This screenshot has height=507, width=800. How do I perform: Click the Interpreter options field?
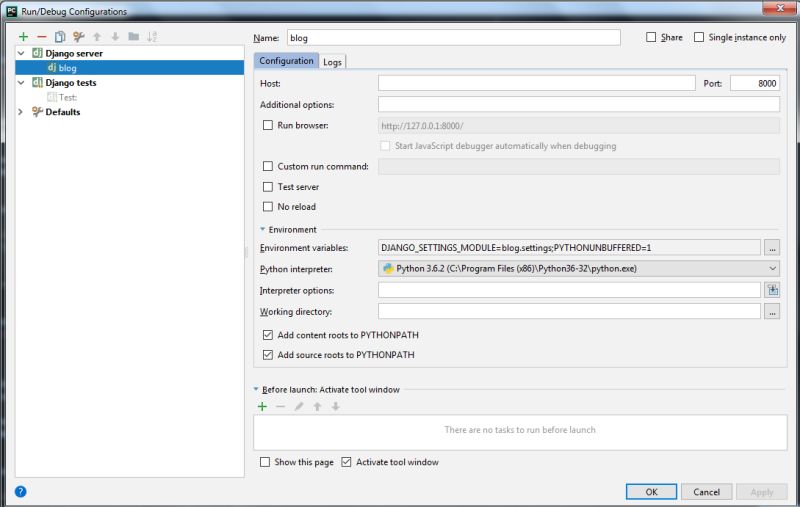point(569,290)
